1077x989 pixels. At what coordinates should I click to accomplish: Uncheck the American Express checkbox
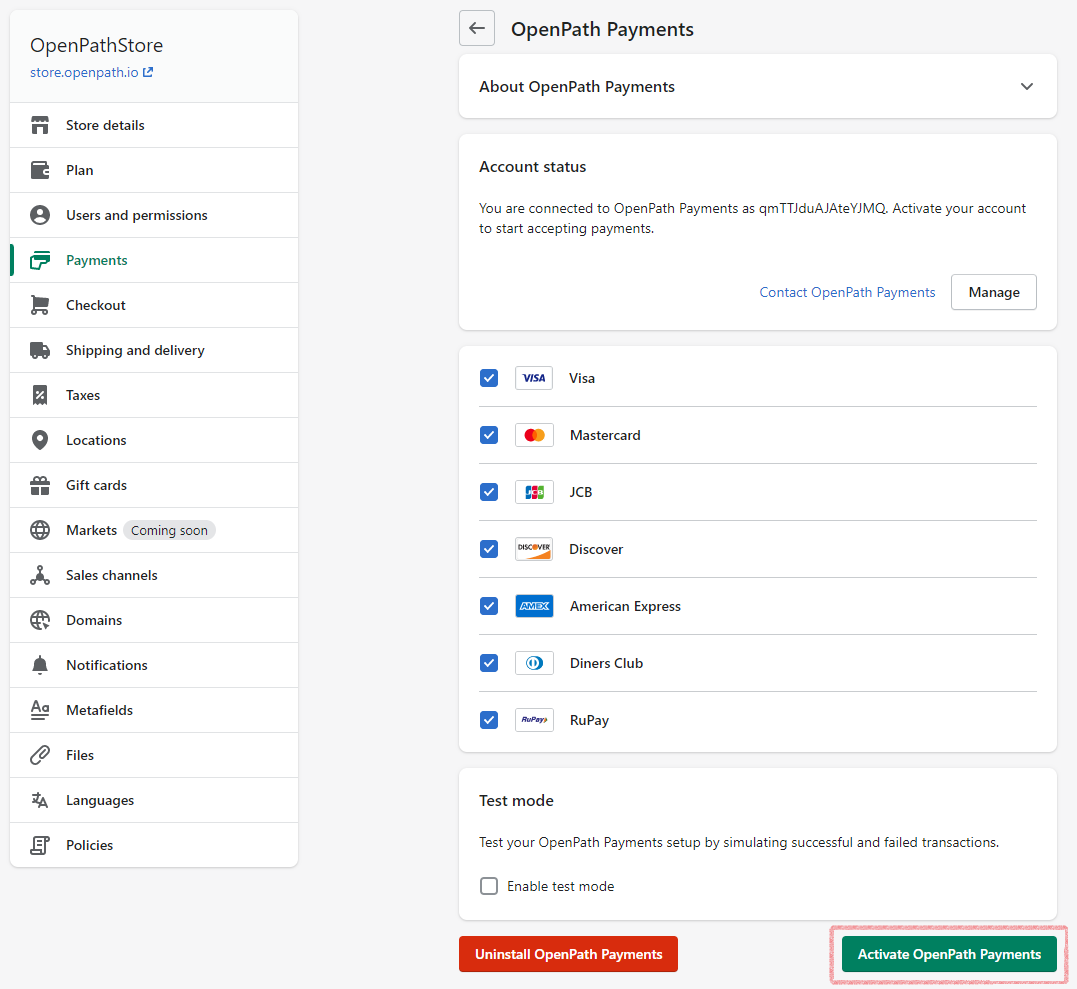489,606
